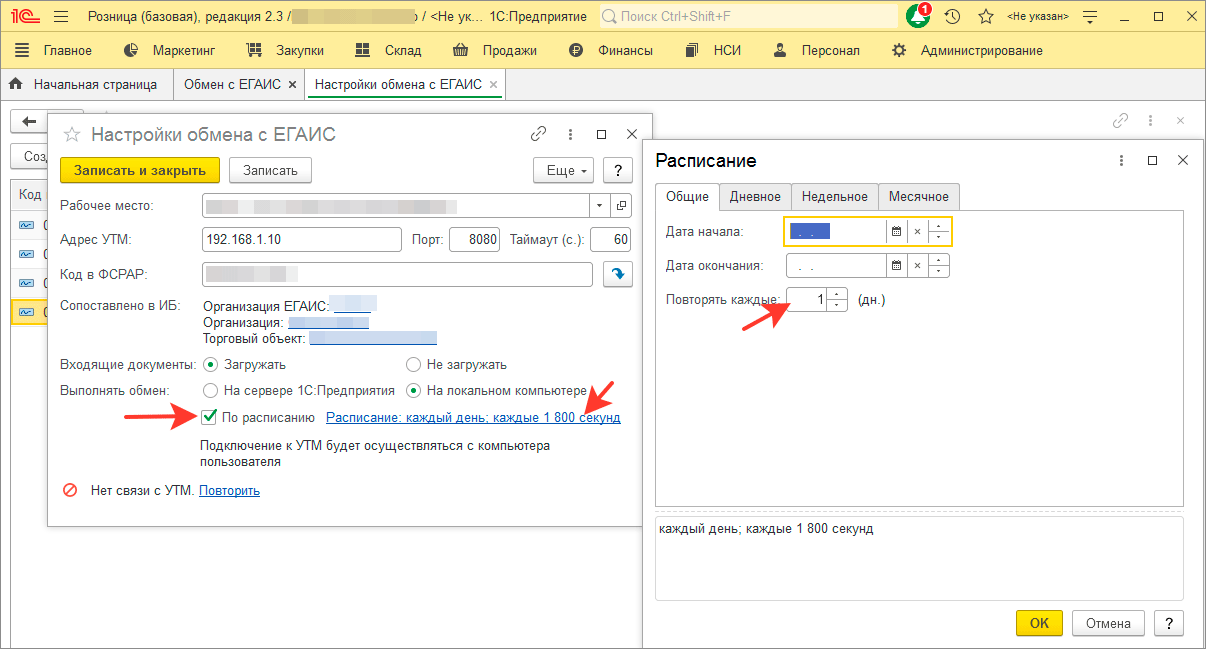Click the blue arrow button next to Код в ФСРАР
Screen dimensions: 1206x649
(x=617, y=274)
